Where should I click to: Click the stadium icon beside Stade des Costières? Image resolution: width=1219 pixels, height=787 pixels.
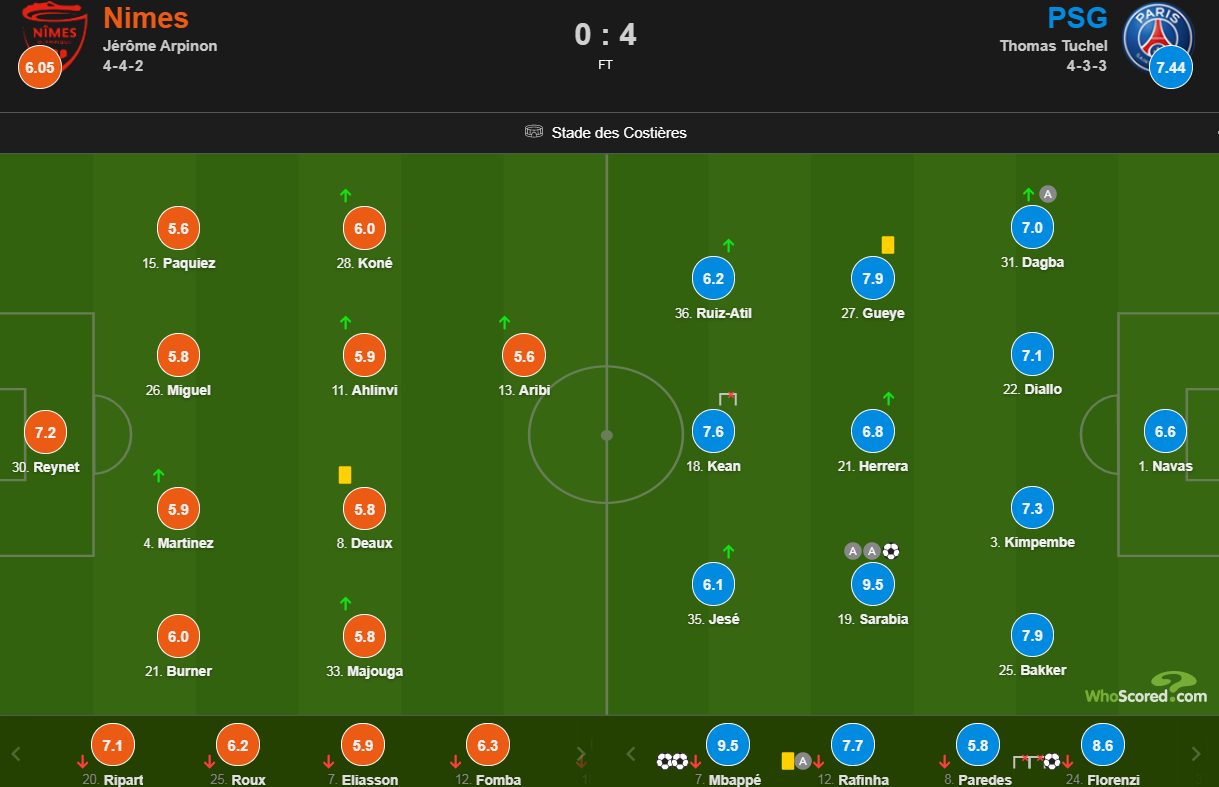(x=534, y=132)
